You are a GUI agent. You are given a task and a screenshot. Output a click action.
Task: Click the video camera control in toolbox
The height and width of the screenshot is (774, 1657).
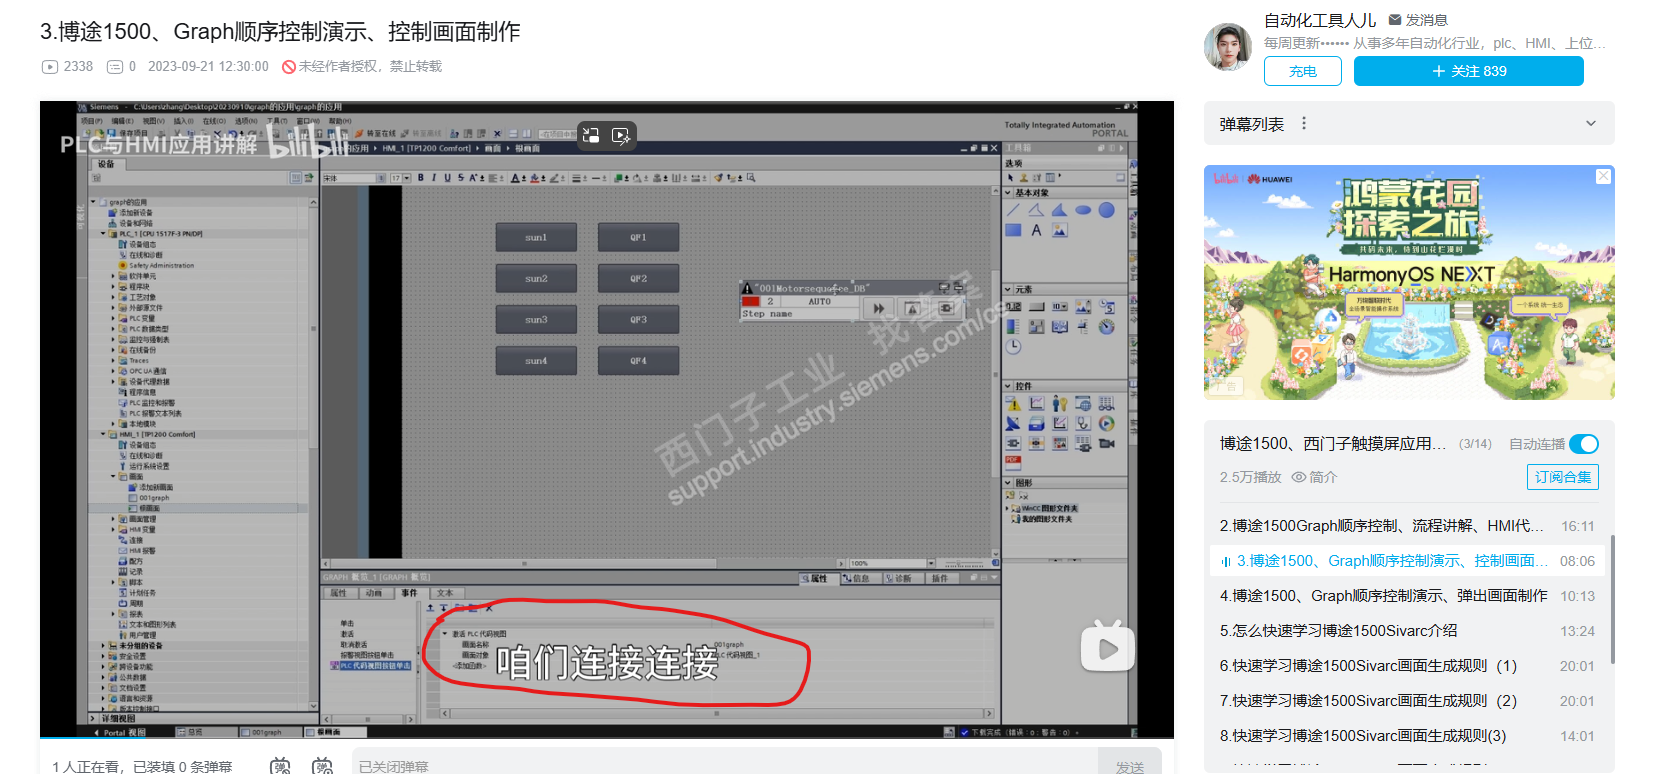[x=1107, y=443]
